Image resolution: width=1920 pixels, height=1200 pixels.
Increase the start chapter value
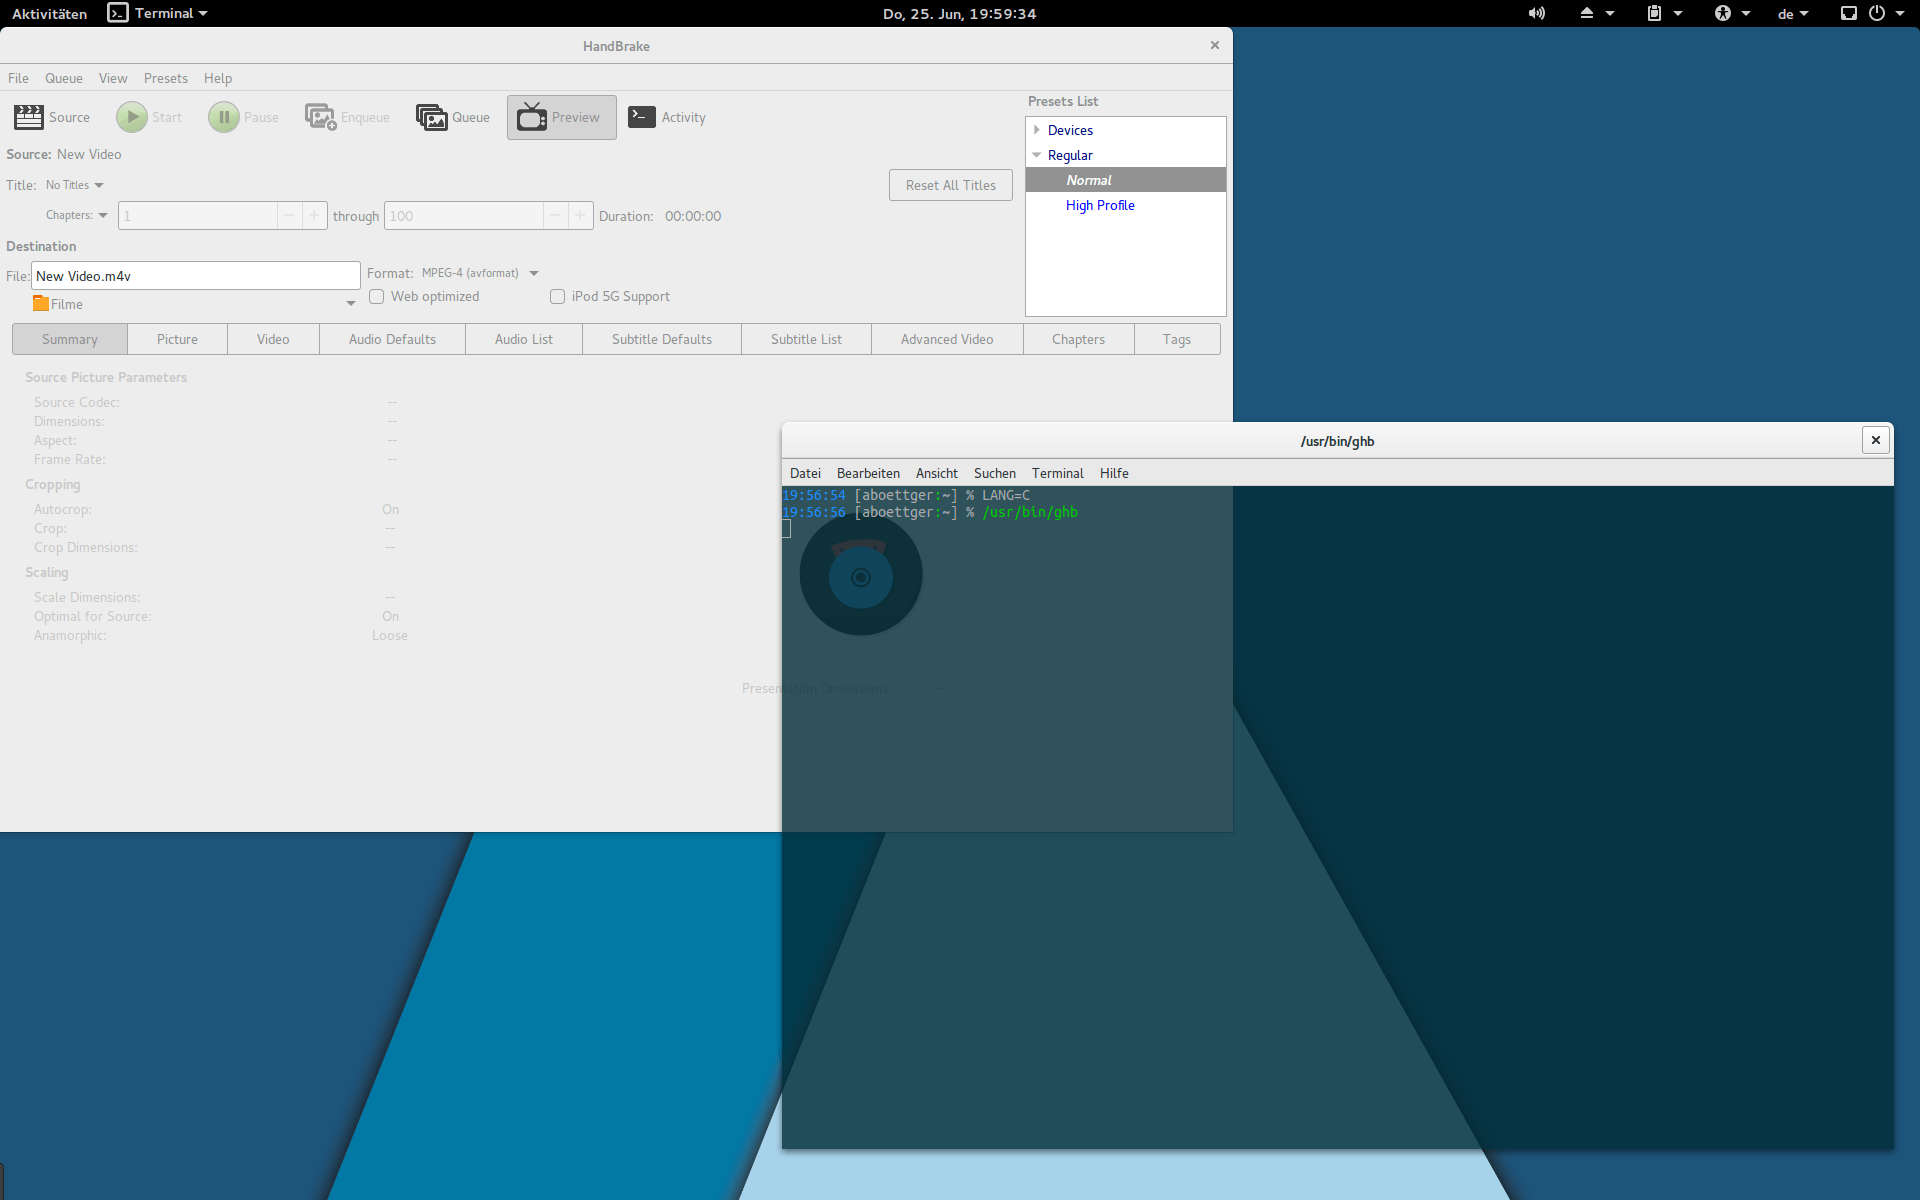point(314,215)
